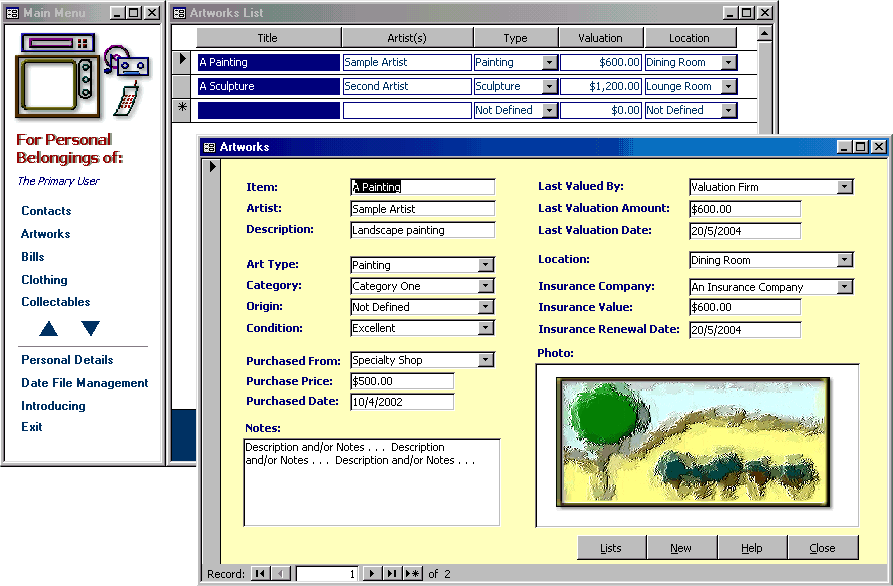Open the Last Valued By dropdown
Image resolution: width=893 pixels, height=586 pixels.
pos(845,187)
